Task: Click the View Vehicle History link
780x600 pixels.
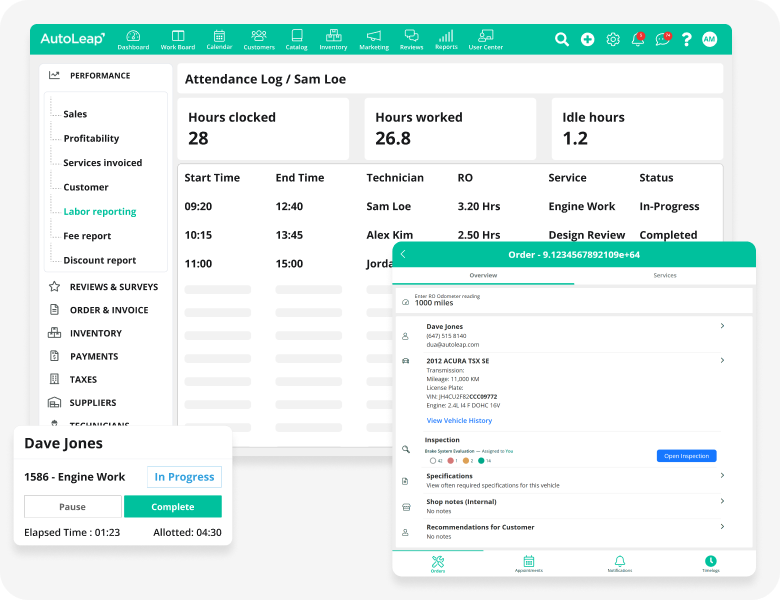Action: pyautogui.click(x=459, y=421)
